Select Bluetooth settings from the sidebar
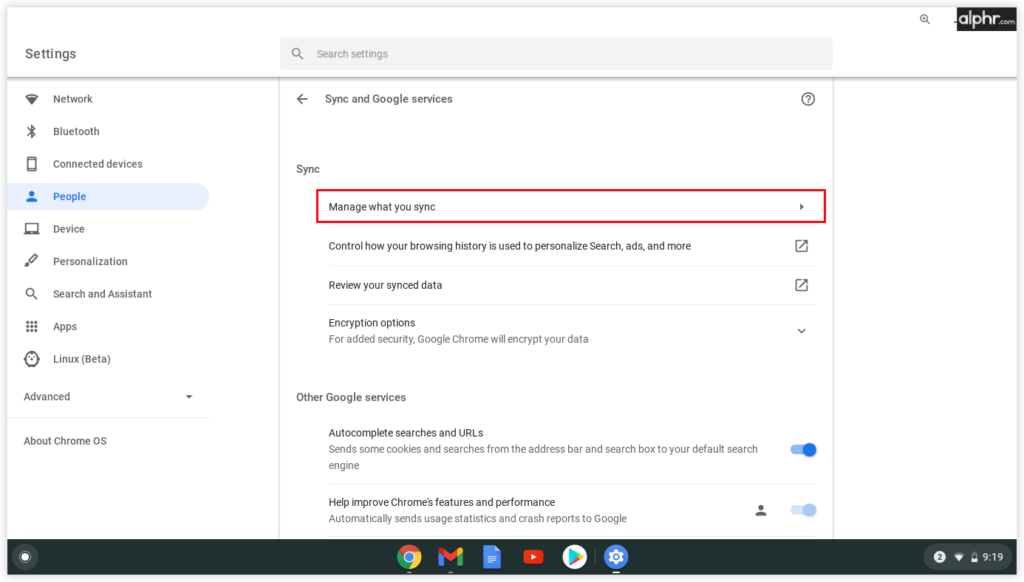 tap(74, 131)
